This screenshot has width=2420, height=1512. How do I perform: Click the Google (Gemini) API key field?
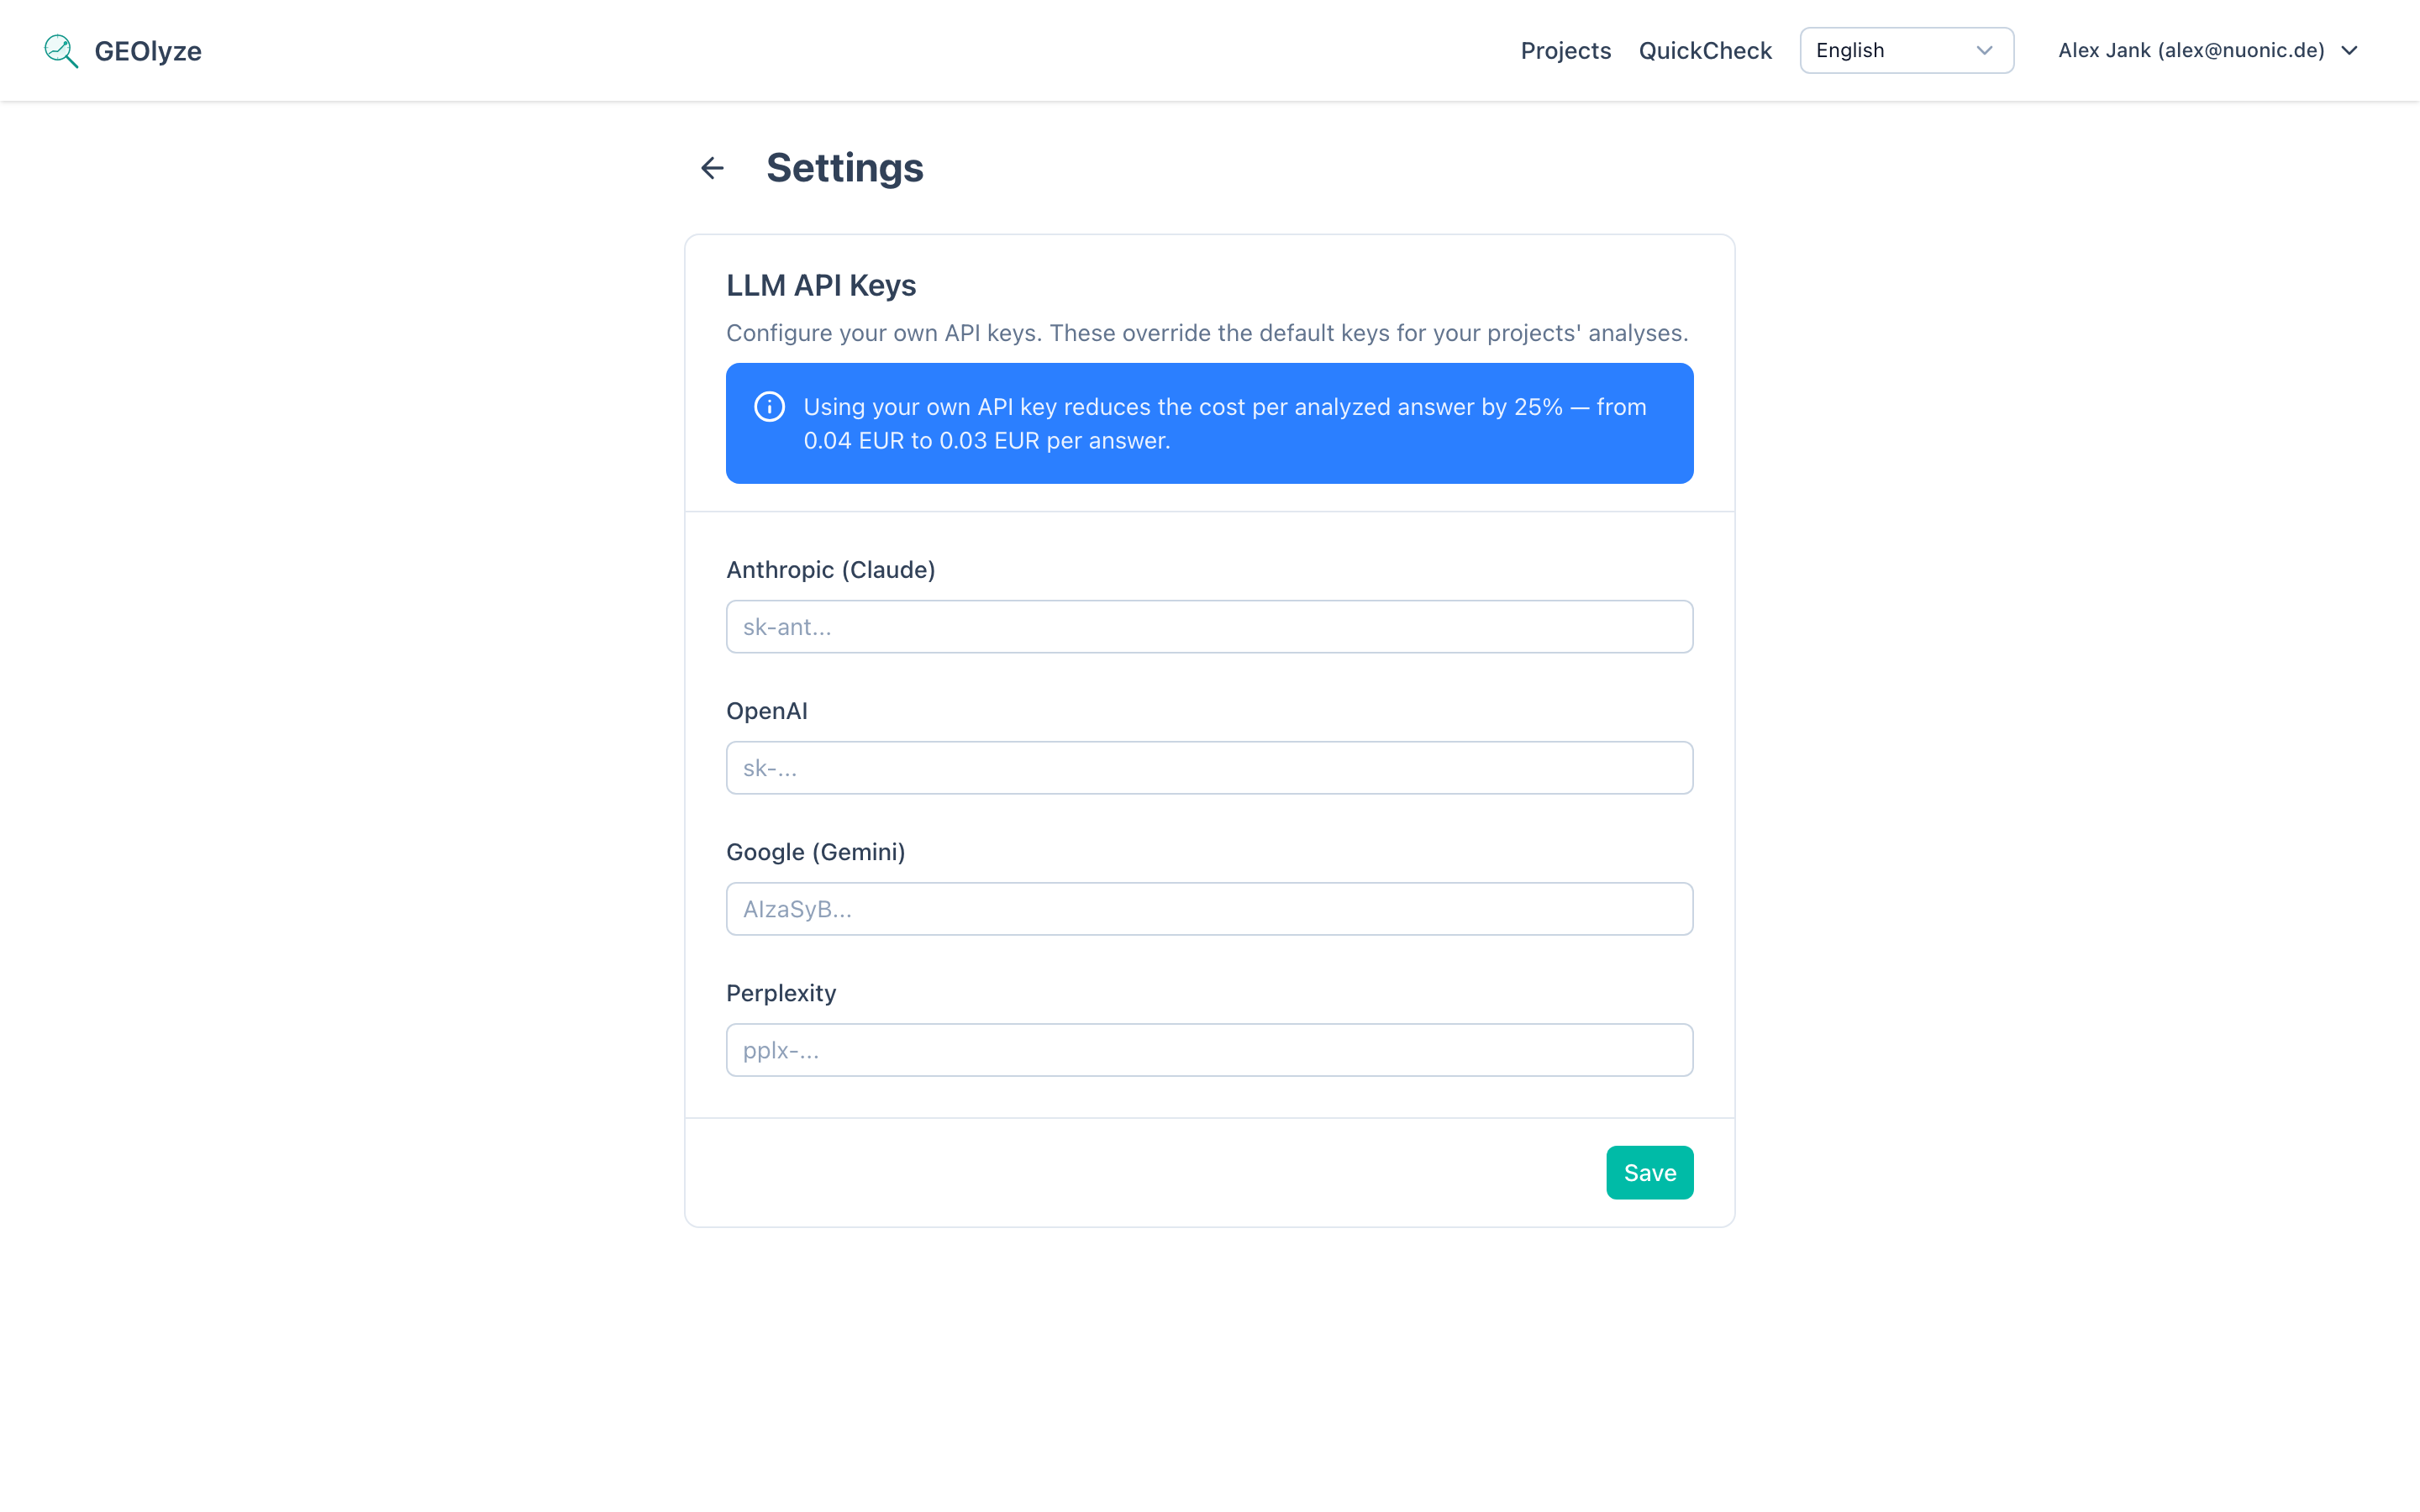click(1208, 908)
